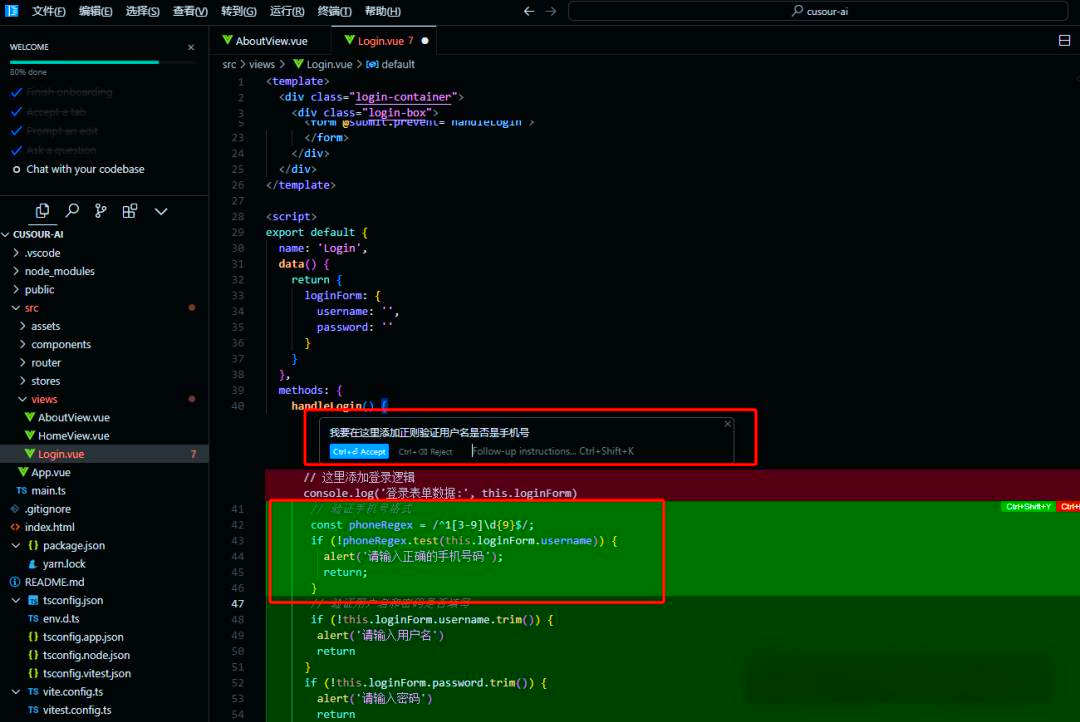Toggle the editor layout icon at top right
Viewport: 1080px width, 722px height.
[1064, 41]
